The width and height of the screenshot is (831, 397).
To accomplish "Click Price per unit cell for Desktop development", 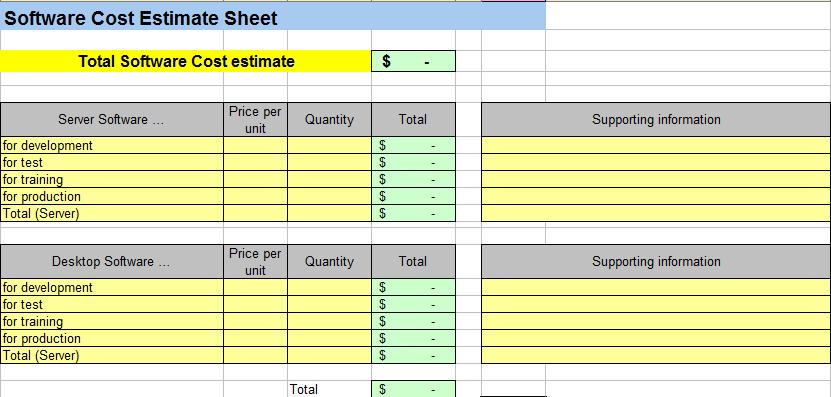I will click(255, 287).
